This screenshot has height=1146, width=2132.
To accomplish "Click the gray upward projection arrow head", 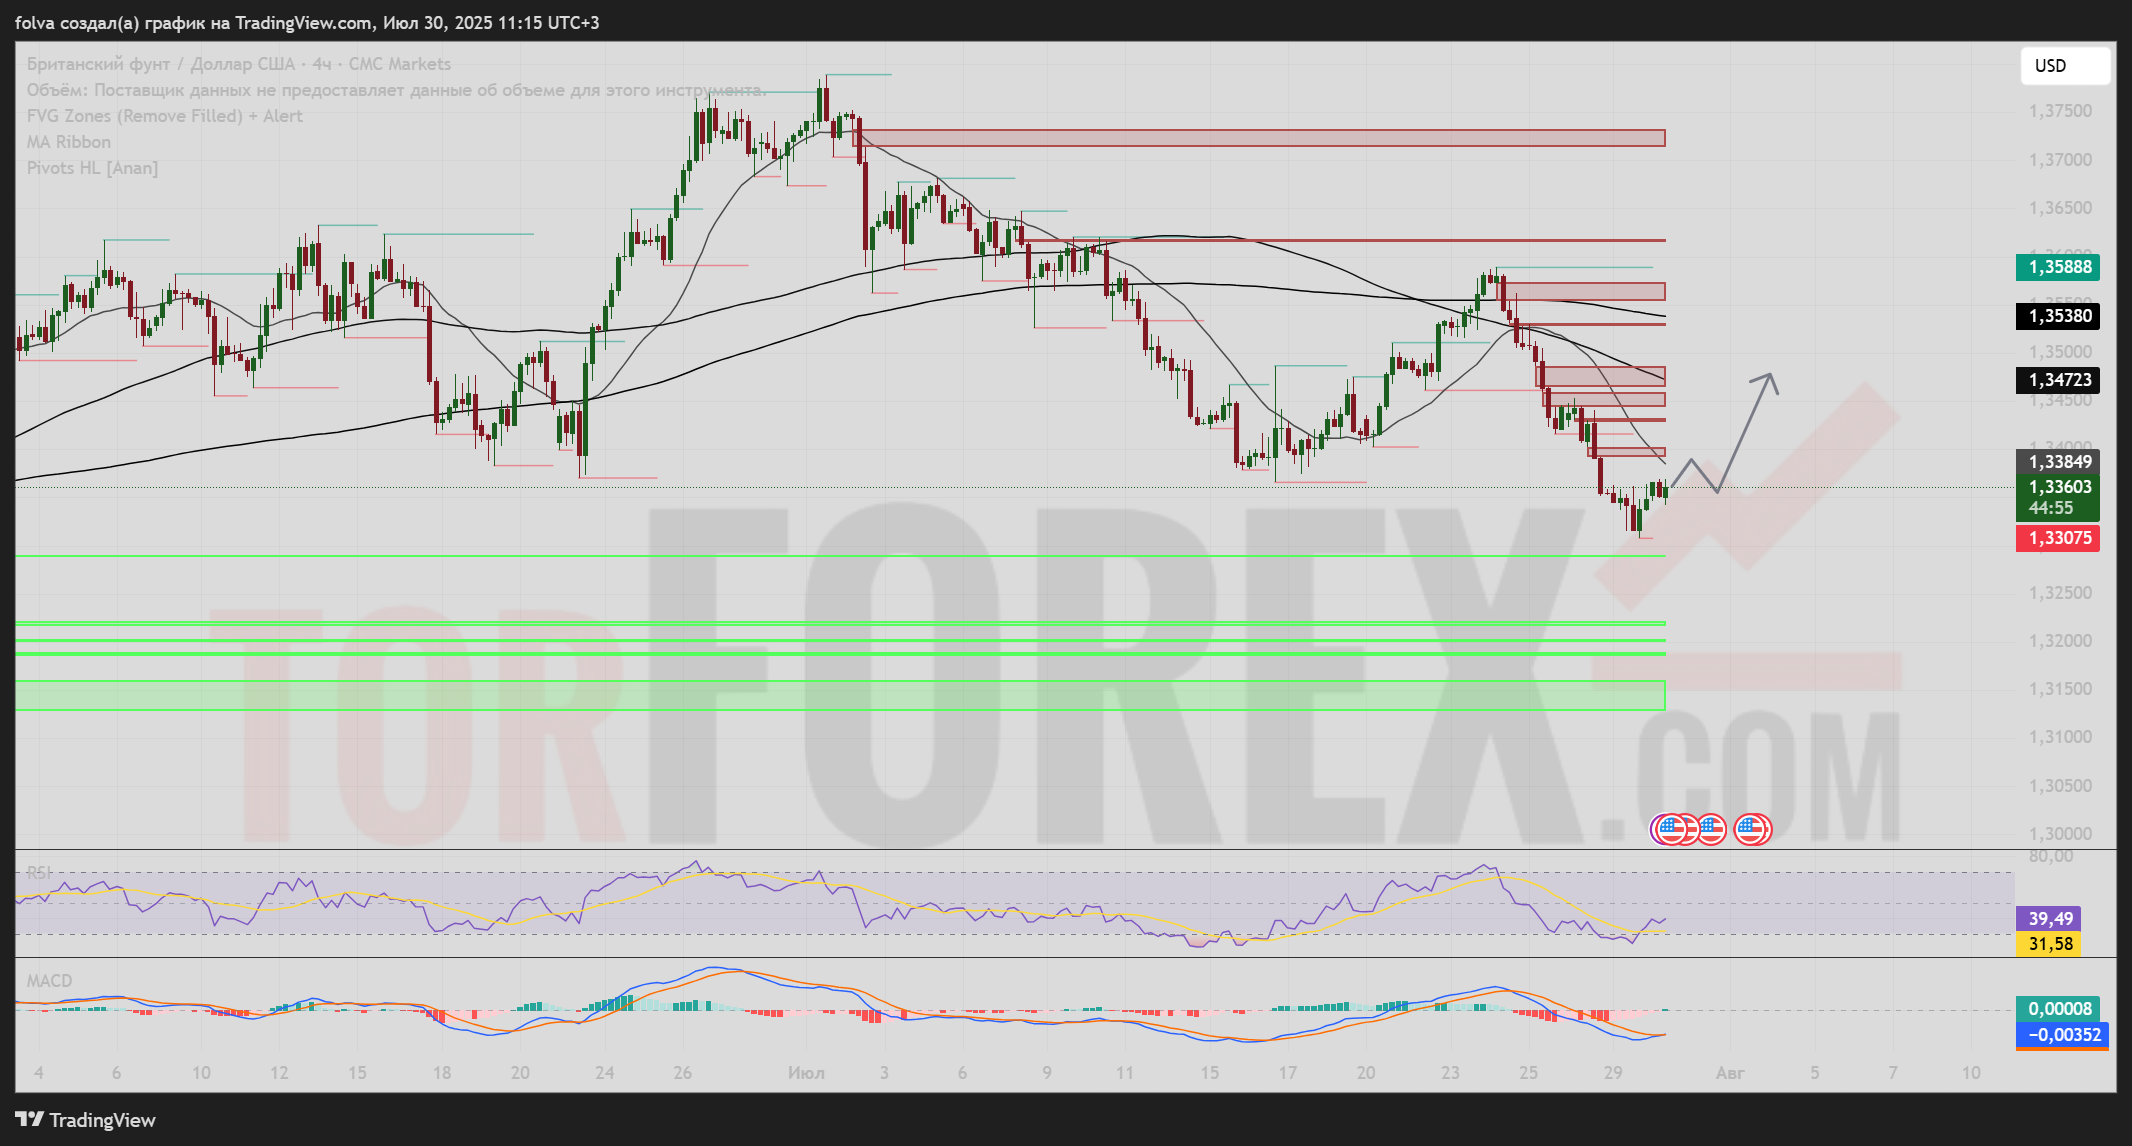I will click(1770, 377).
